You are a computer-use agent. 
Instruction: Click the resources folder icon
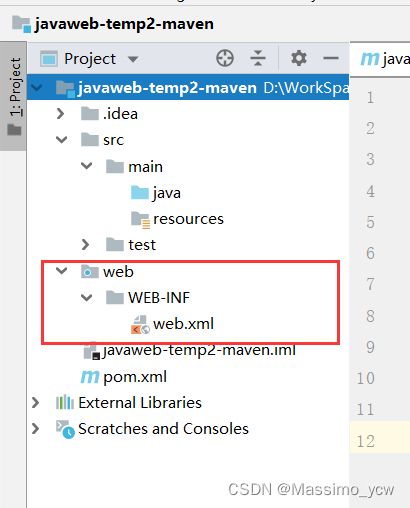tap(140, 219)
